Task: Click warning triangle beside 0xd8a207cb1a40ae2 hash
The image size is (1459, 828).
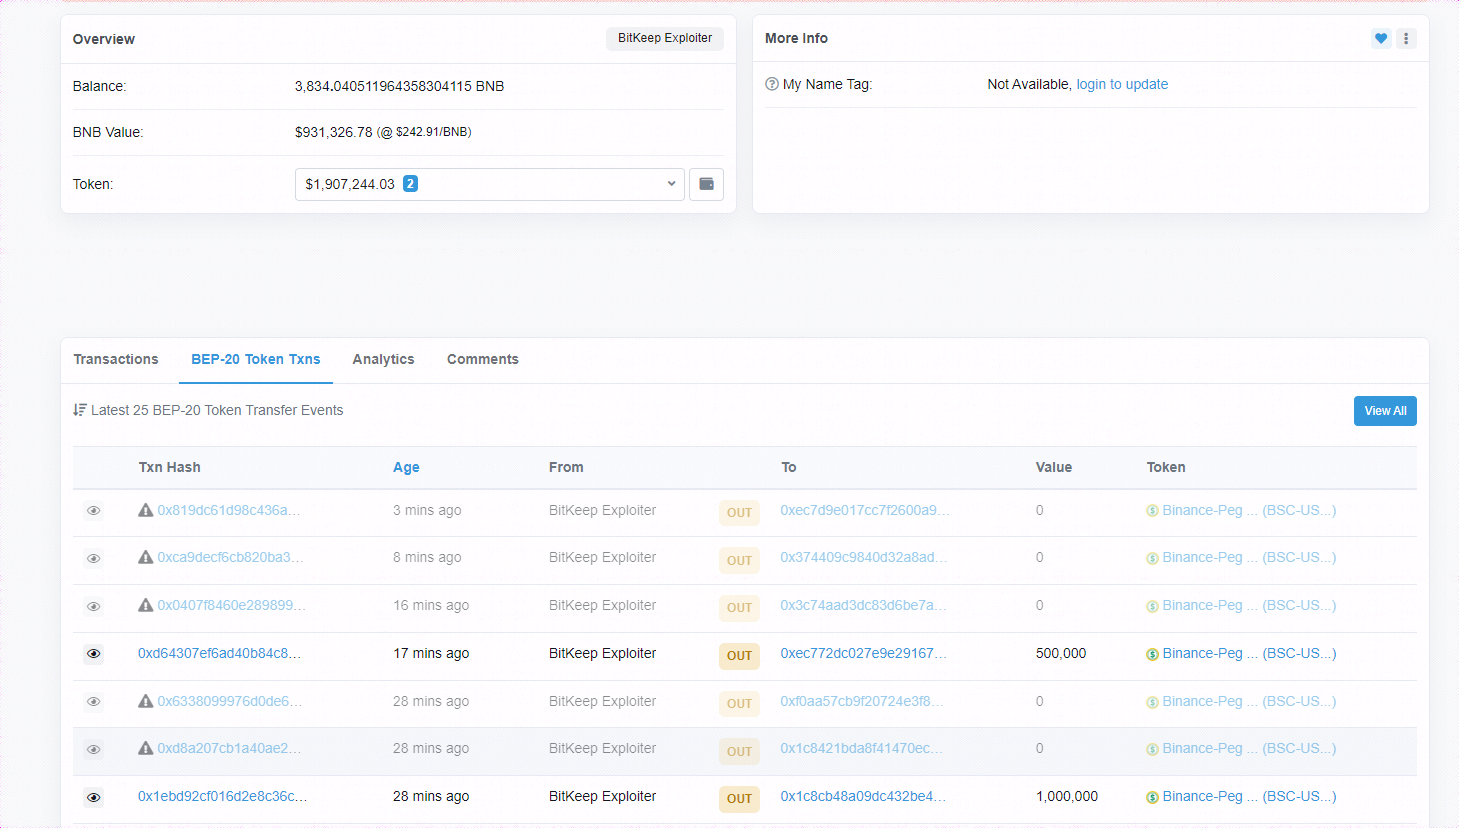Action: pos(146,748)
